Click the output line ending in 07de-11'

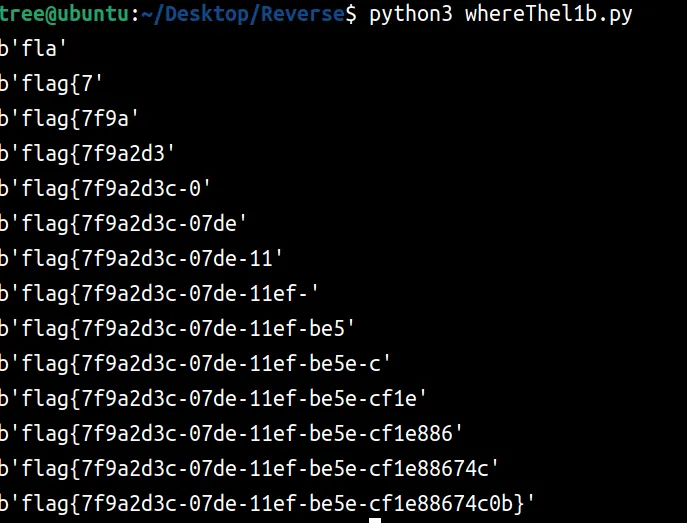pyautogui.click(x=141, y=258)
